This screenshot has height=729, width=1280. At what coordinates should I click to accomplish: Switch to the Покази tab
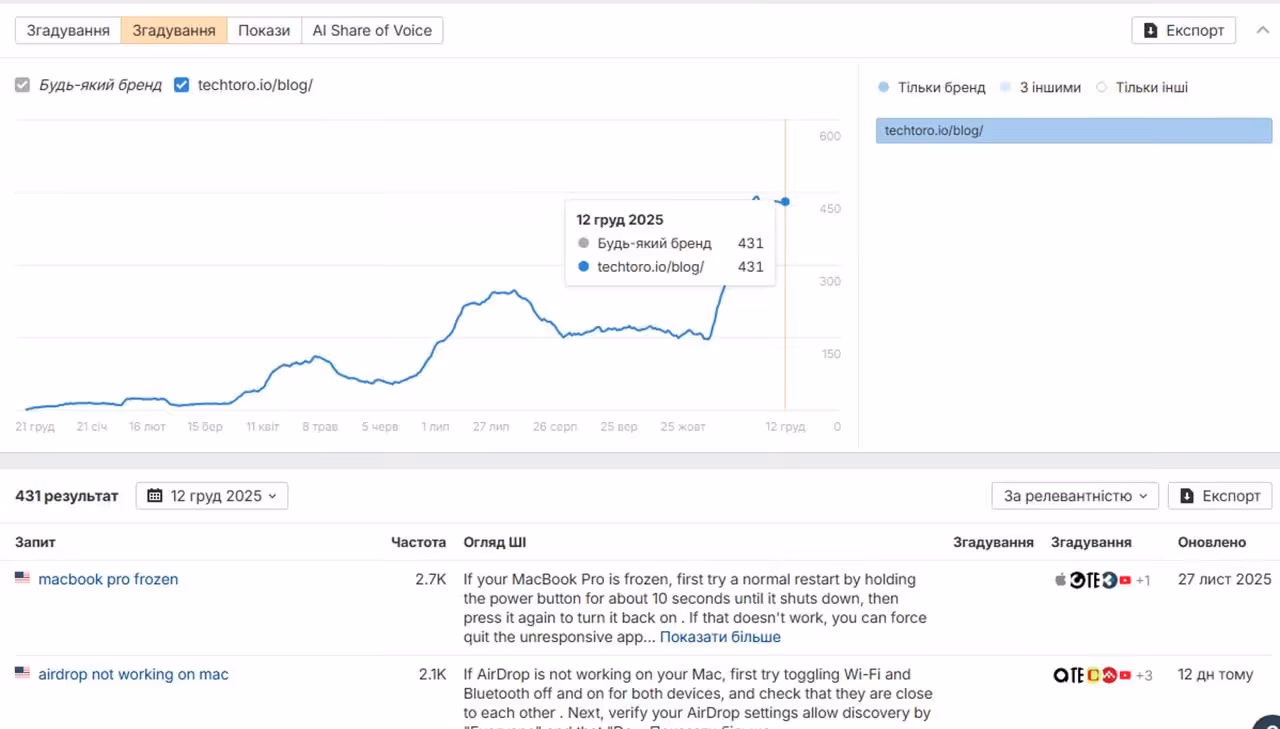tap(264, 30)
